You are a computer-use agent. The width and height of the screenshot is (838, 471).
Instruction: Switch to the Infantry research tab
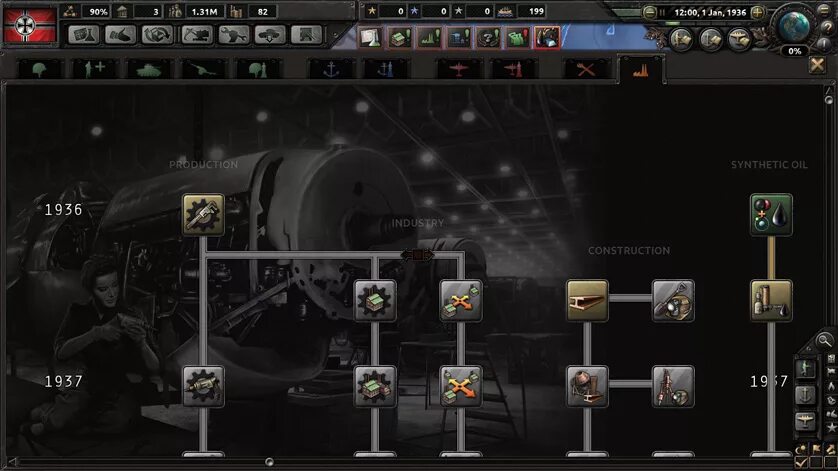click(40, 70)
